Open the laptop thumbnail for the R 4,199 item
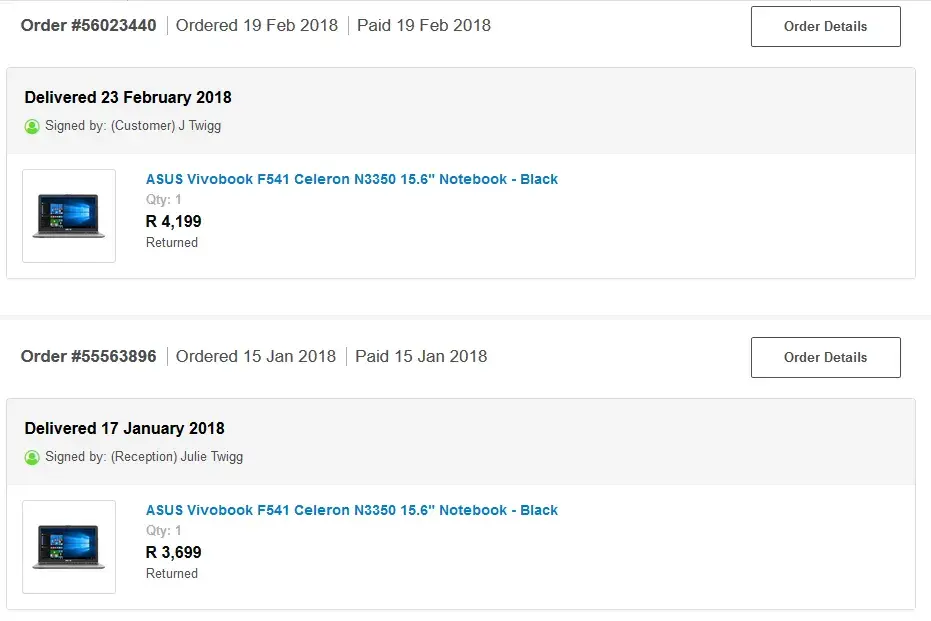 (x=69, y=216)
